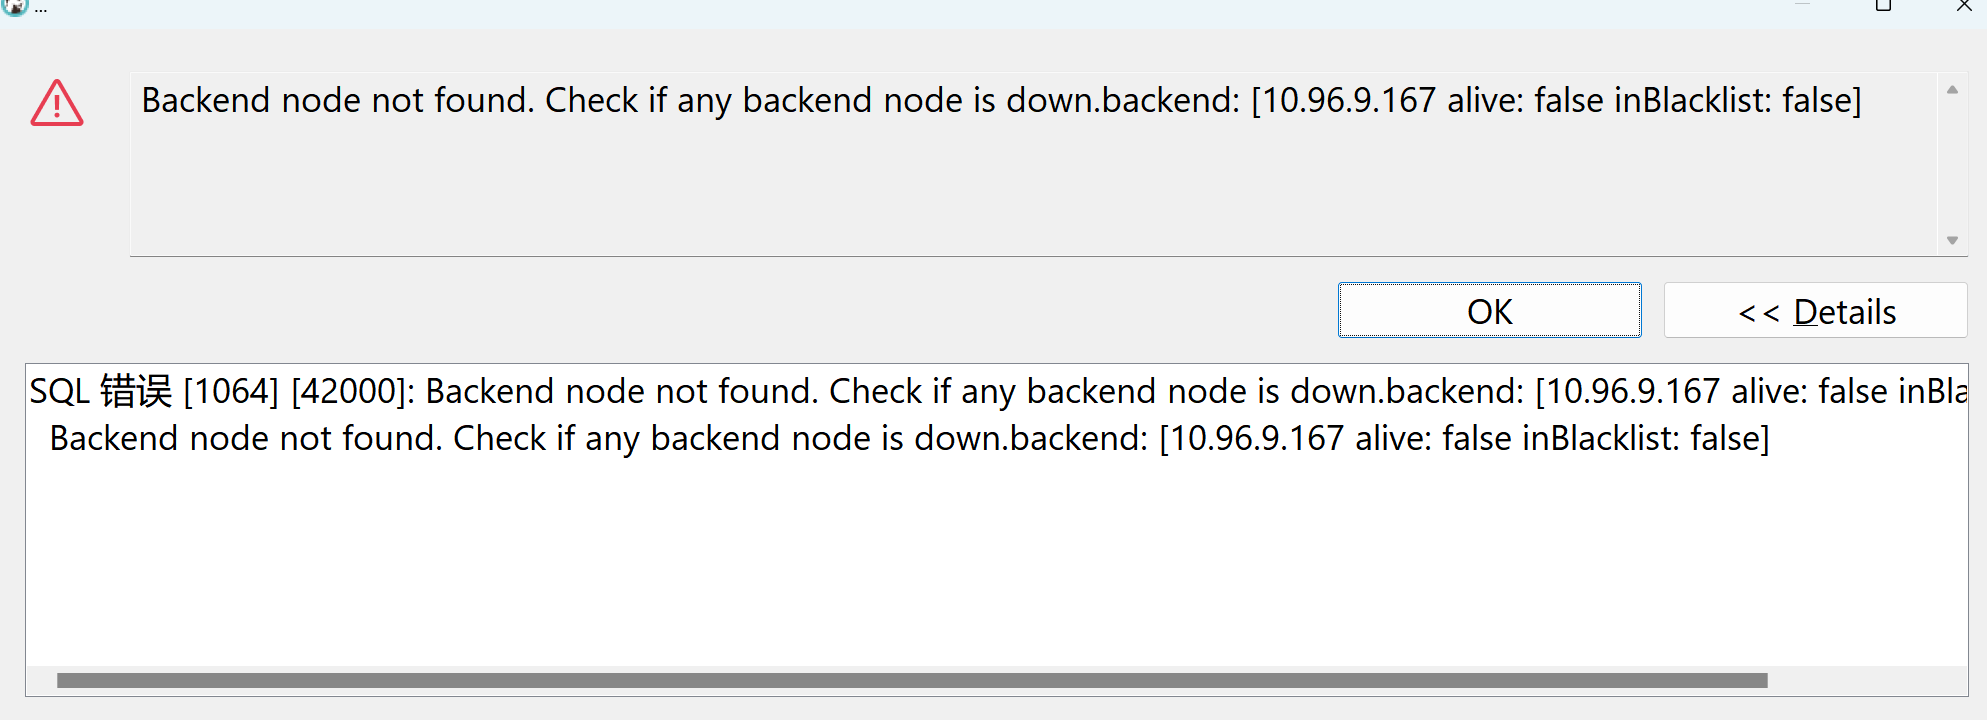The height and width of the screenshot is (720, 1987).
Task: Click horizontal scrollbar track right of the thumb
Action: [1867, 681]
